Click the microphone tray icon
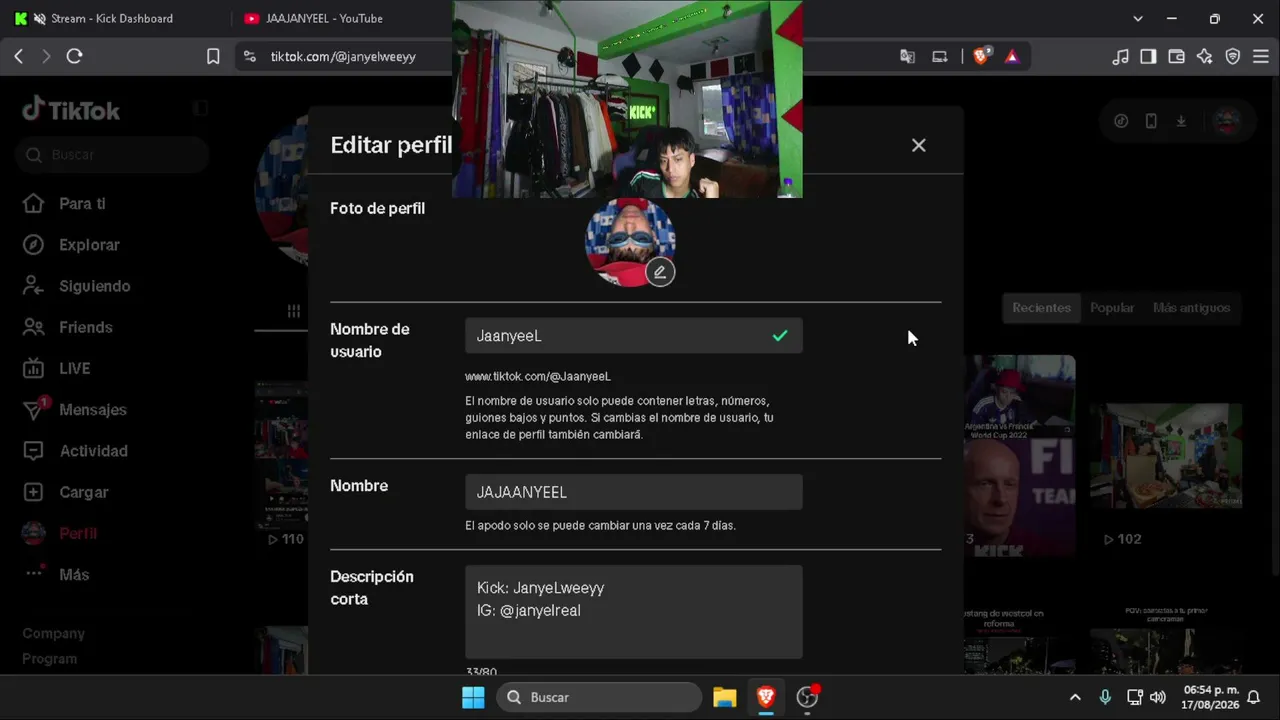1280x720 pixels. click(1105, 697)
